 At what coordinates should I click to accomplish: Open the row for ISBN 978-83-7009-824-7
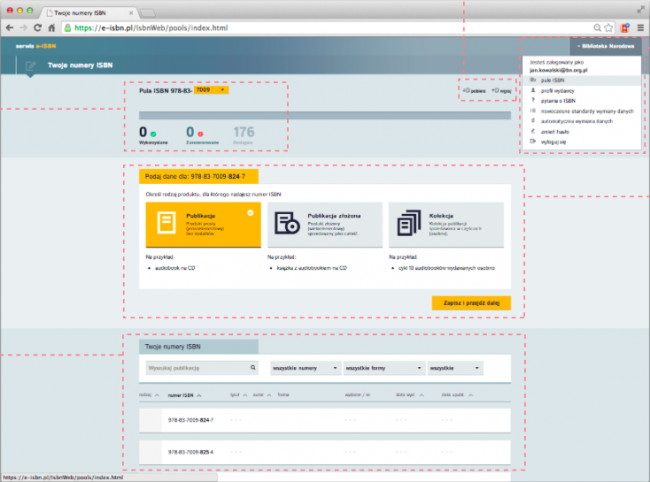(325, 420)
